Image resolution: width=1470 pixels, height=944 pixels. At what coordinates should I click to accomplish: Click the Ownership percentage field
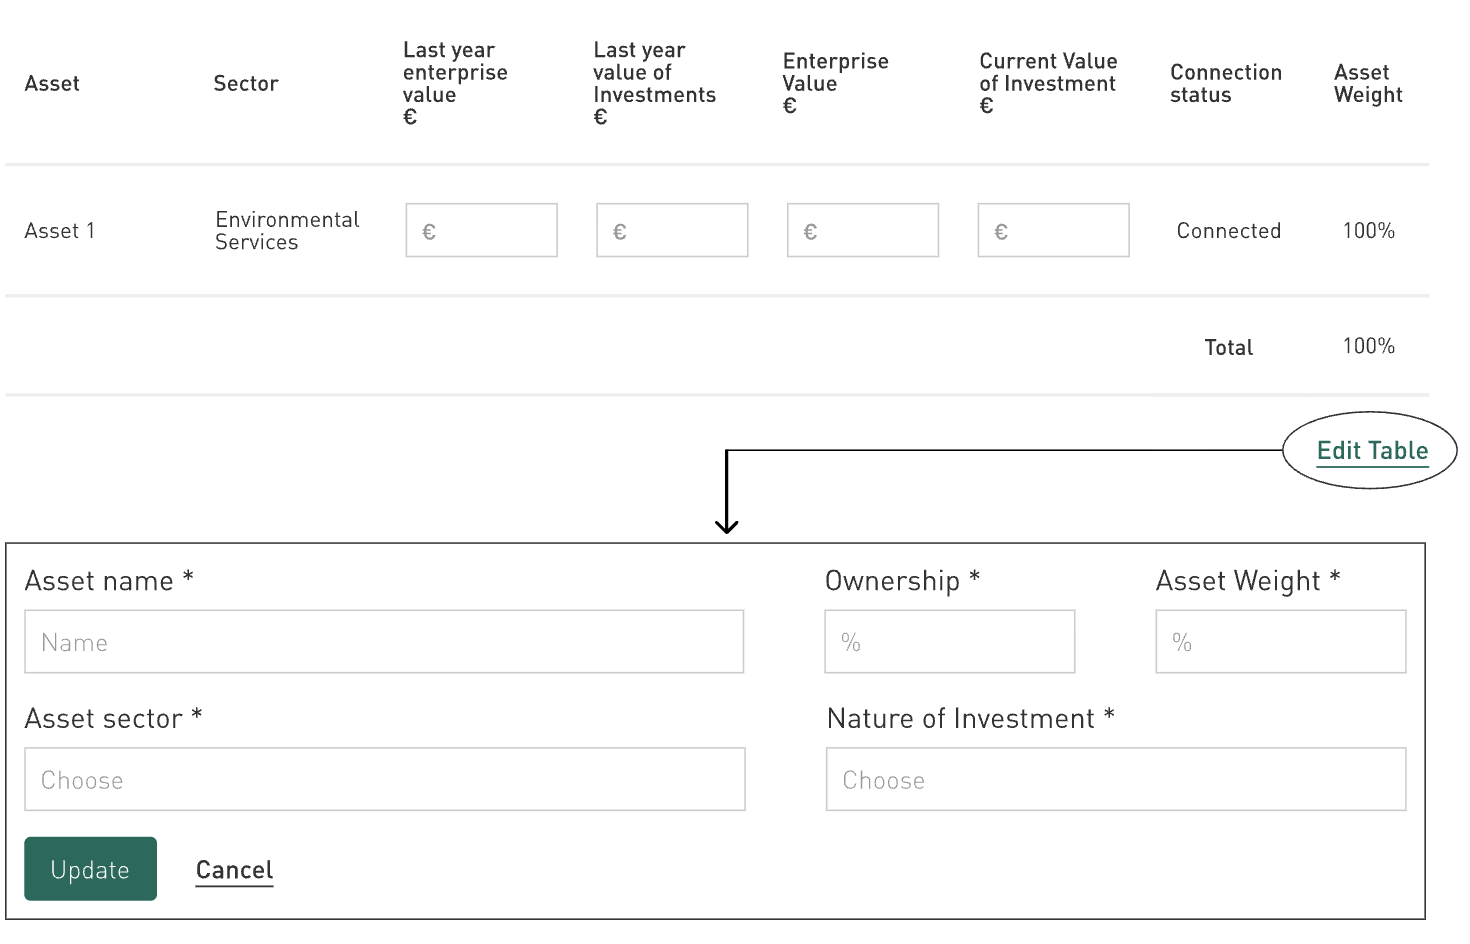coord(949,642)
